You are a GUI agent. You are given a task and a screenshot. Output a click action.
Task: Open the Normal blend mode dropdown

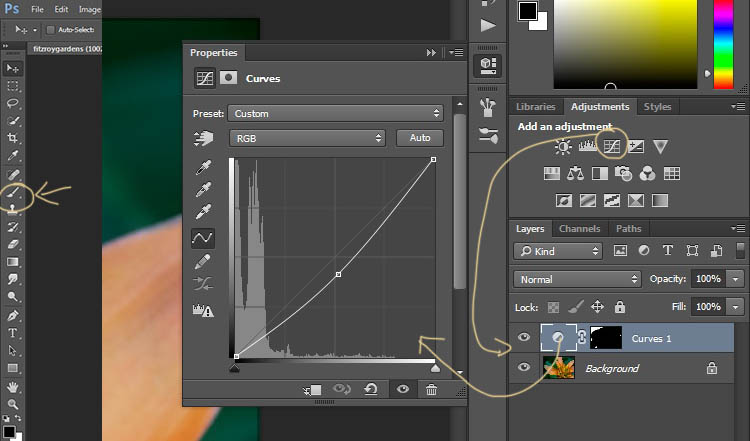point(577,279)
